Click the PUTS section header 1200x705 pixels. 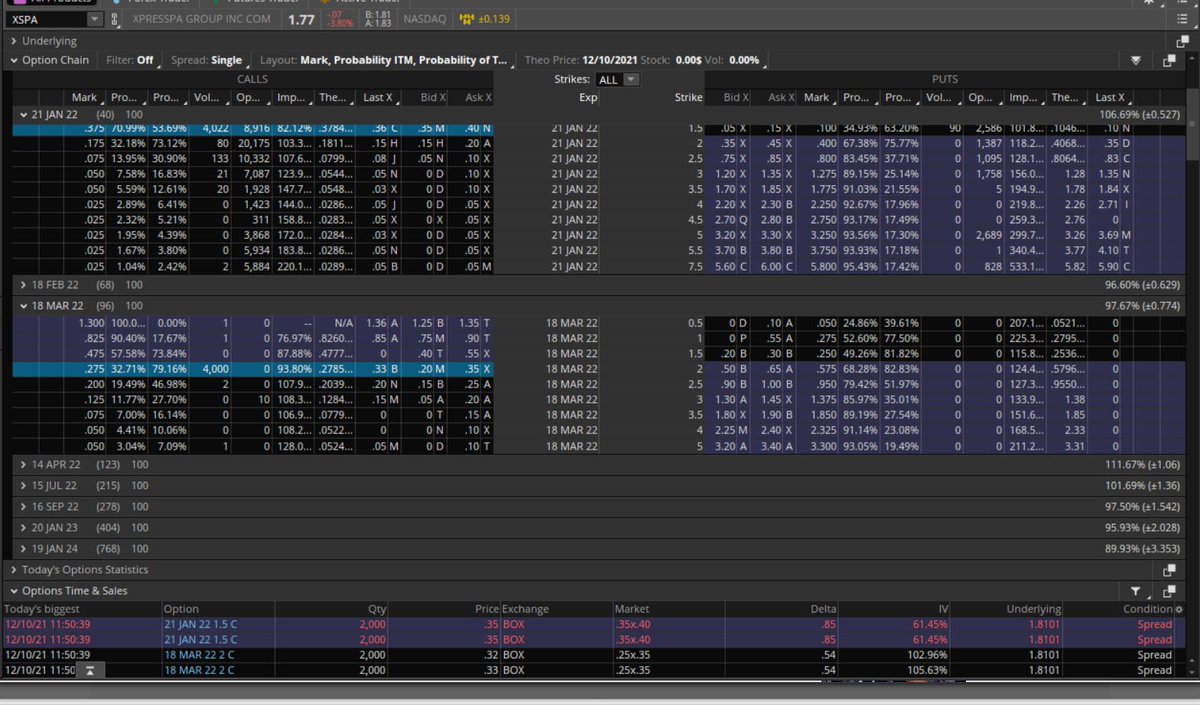coord(944,79)
